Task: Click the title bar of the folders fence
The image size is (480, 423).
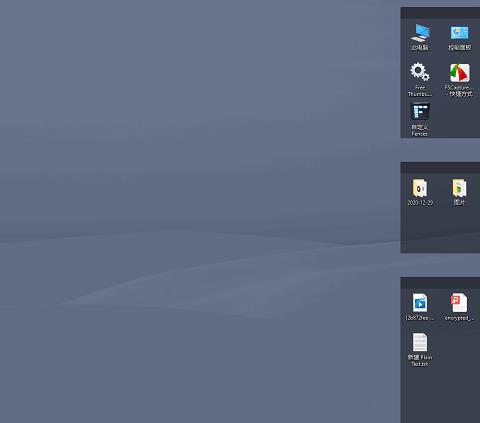Action: point(440,168)
